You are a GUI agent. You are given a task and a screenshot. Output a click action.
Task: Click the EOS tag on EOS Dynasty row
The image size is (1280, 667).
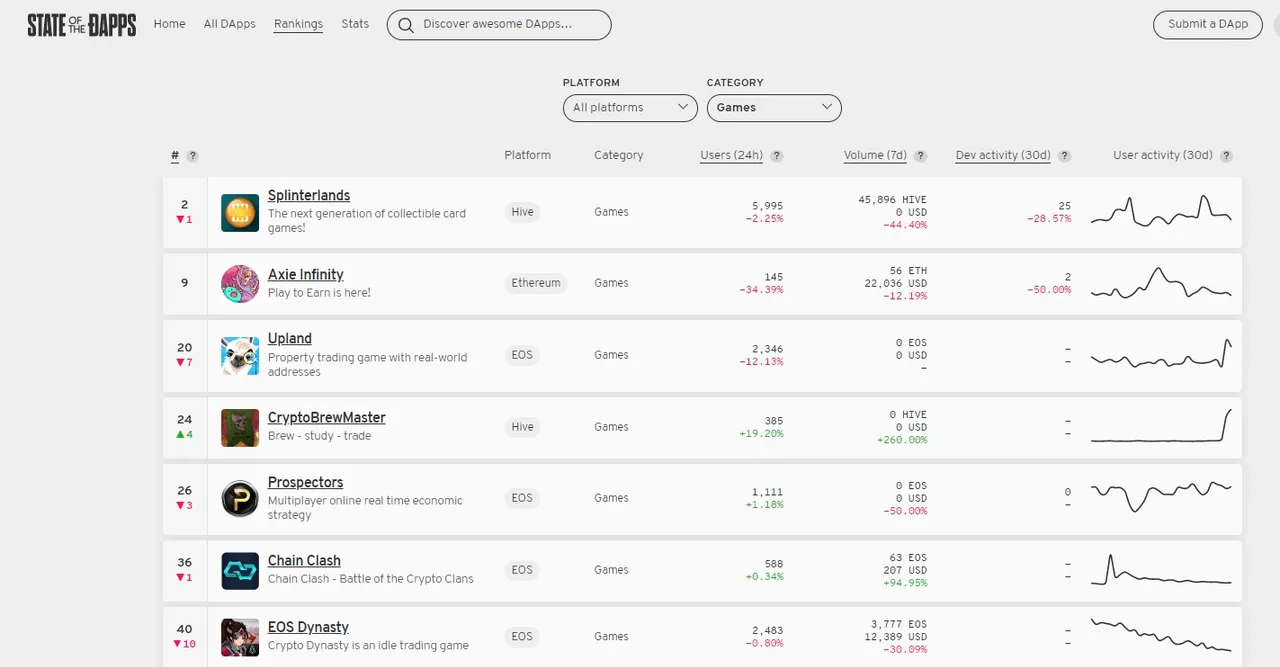(x=522, y=637)
